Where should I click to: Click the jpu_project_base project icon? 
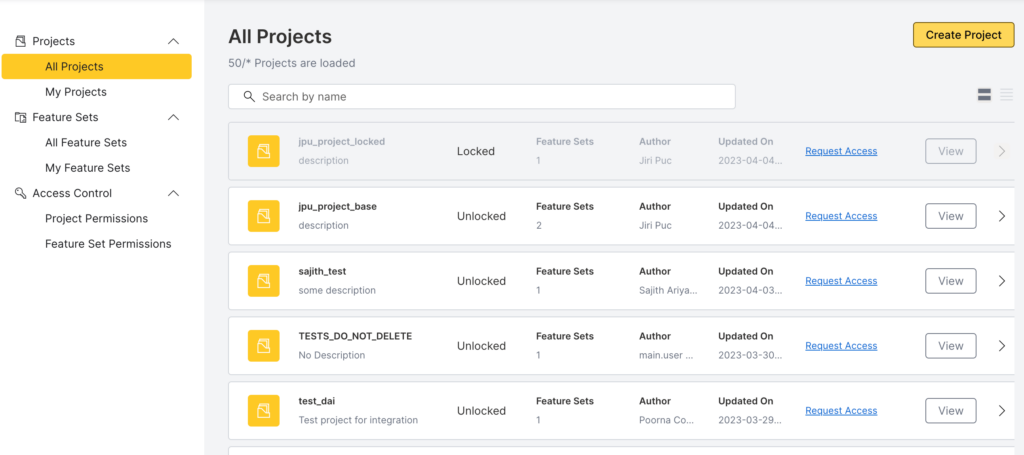click(x=264, y=216)
